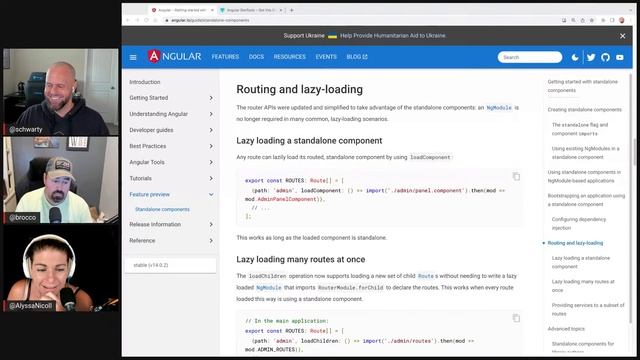The image size is (640, 360).
Task: Open the YouTube link icon
Action: (620, 58)
